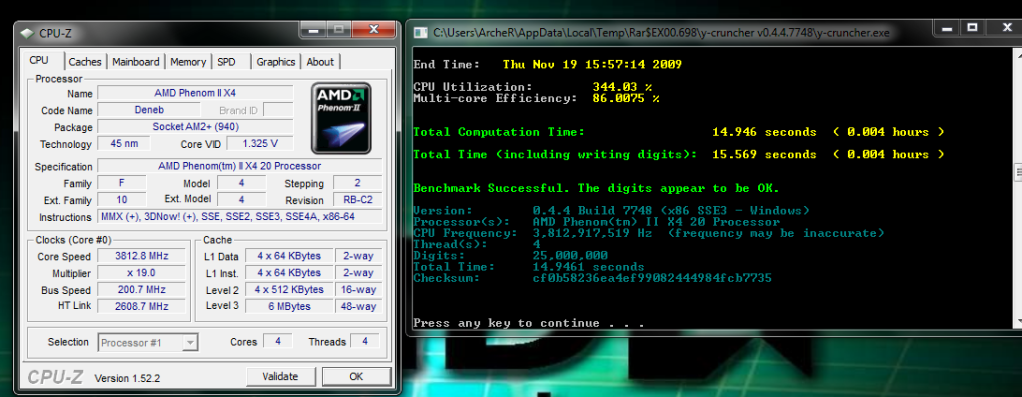1022x397 pixels.
Task: Click the Instructions field listing MMX, SSE
Action: [x=239, y=217]
